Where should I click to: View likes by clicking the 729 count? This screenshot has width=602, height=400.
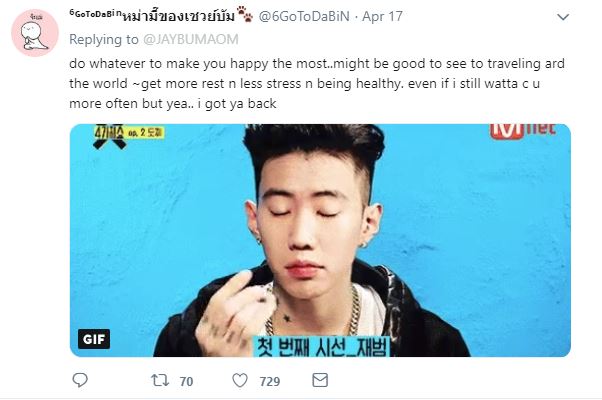pyautogui.click(x=270, y=381)
